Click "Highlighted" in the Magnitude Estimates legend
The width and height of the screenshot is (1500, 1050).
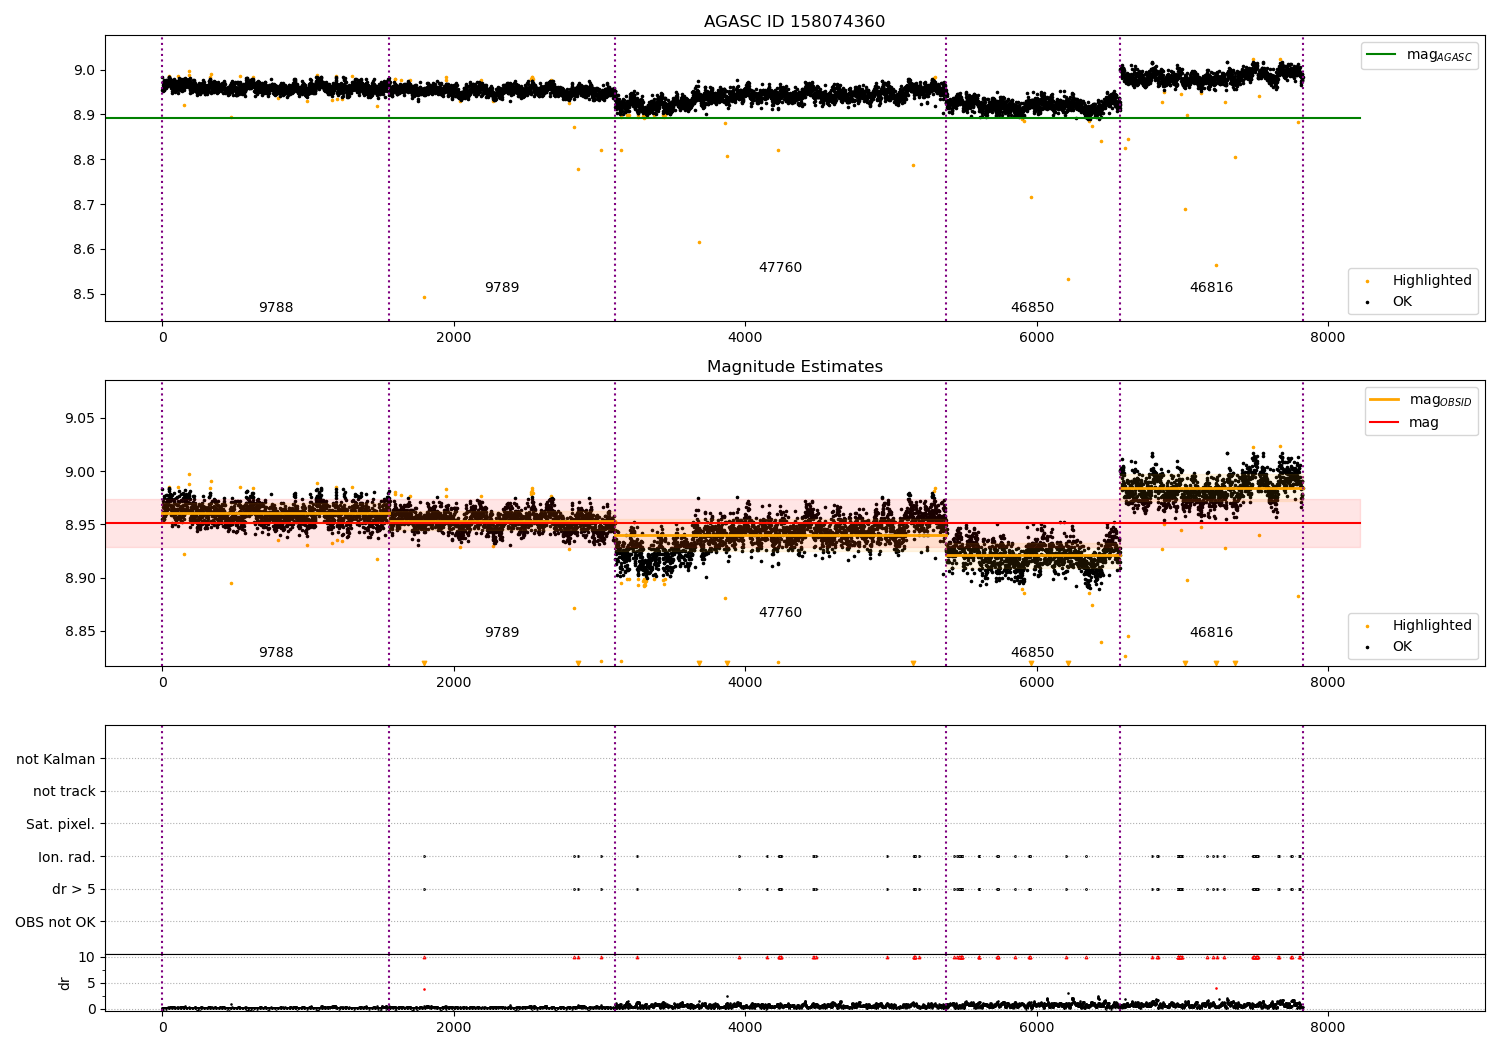(x=1432, y=626)
